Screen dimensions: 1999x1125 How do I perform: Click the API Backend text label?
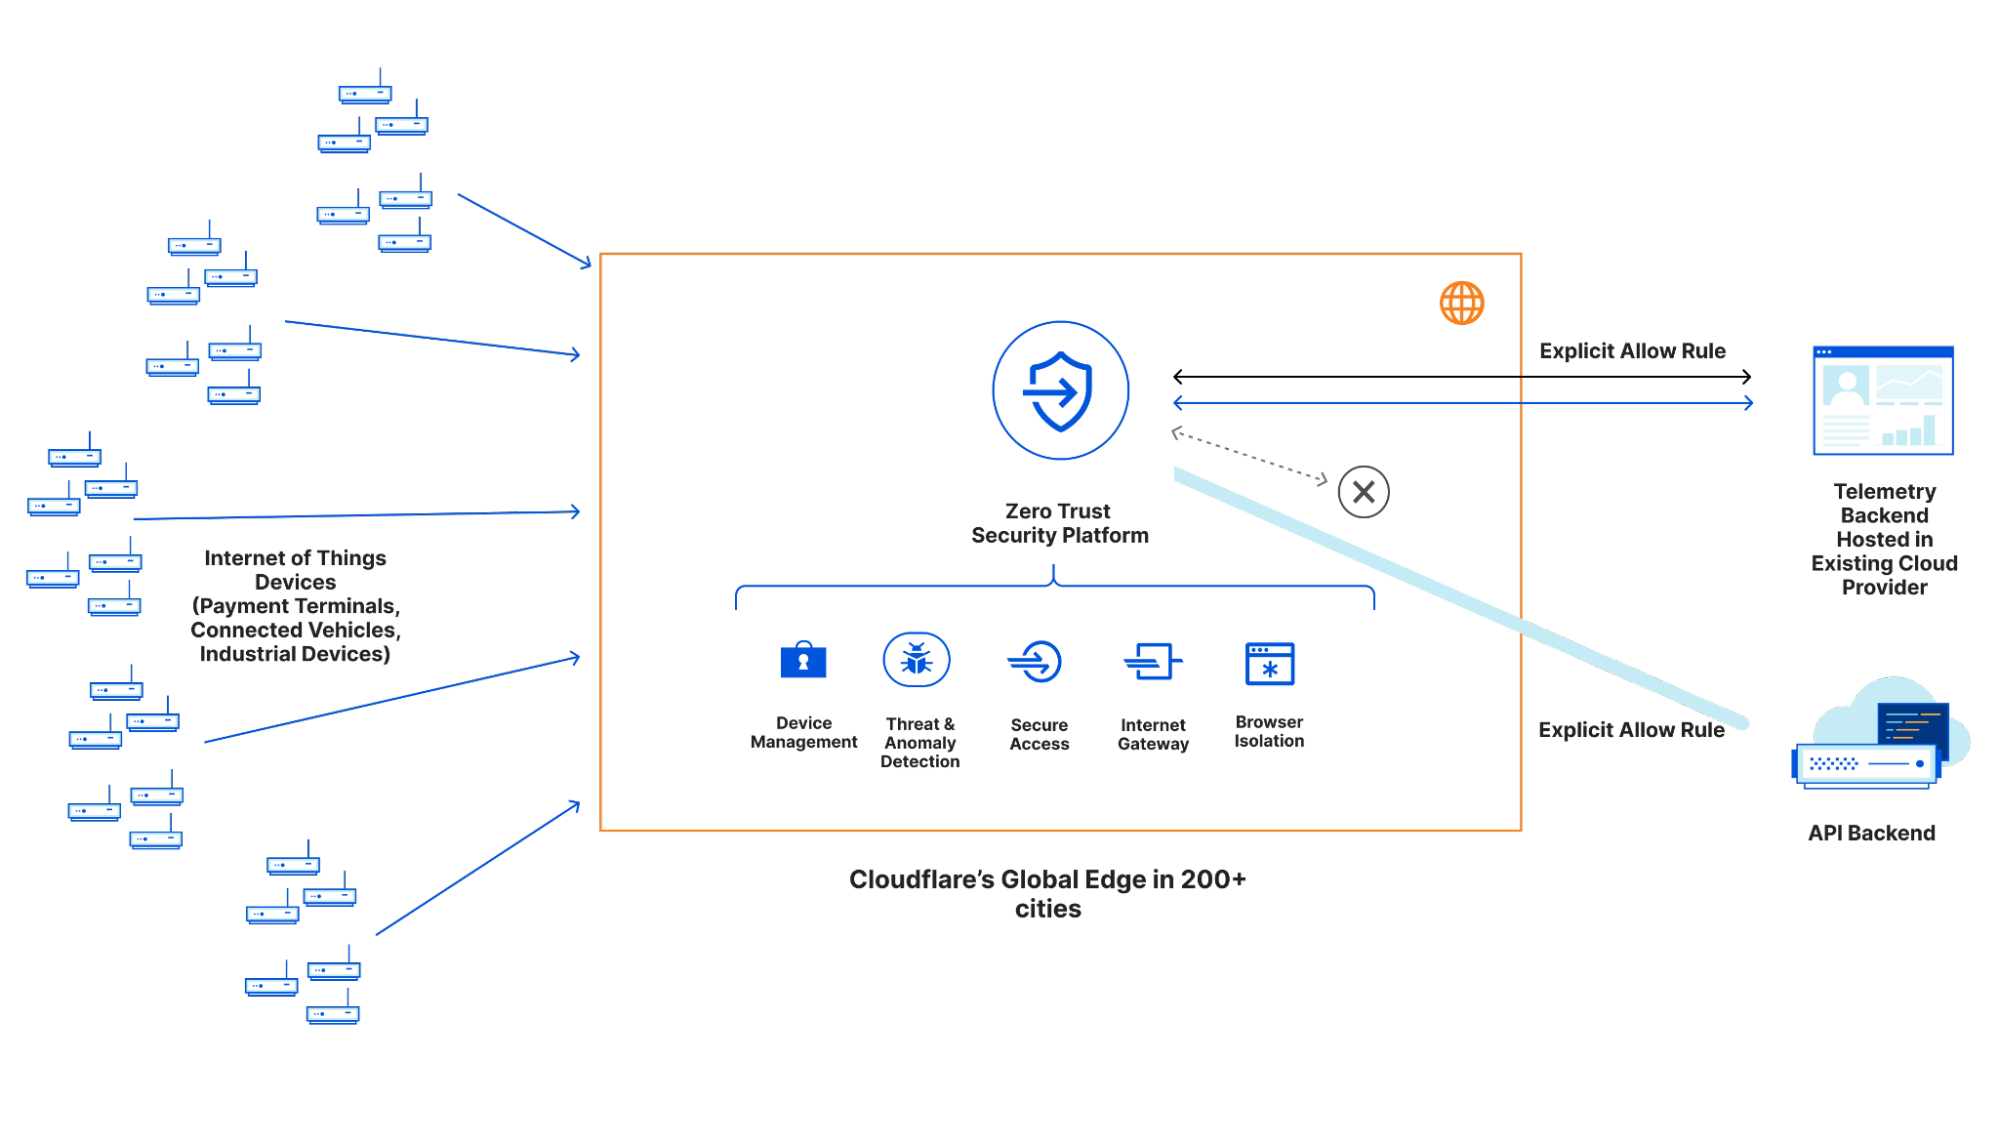[x=1871, y=833]
